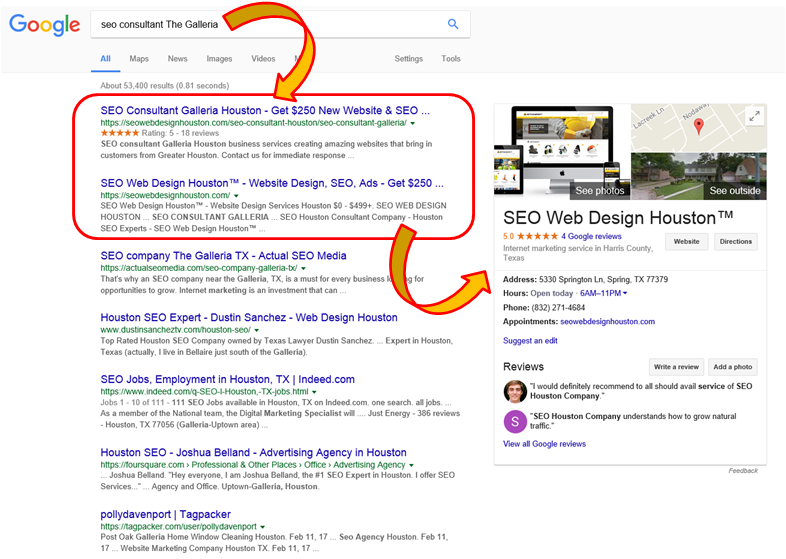Switch to the Maps tab
This screenshot has height=559, width=786.
139,59
